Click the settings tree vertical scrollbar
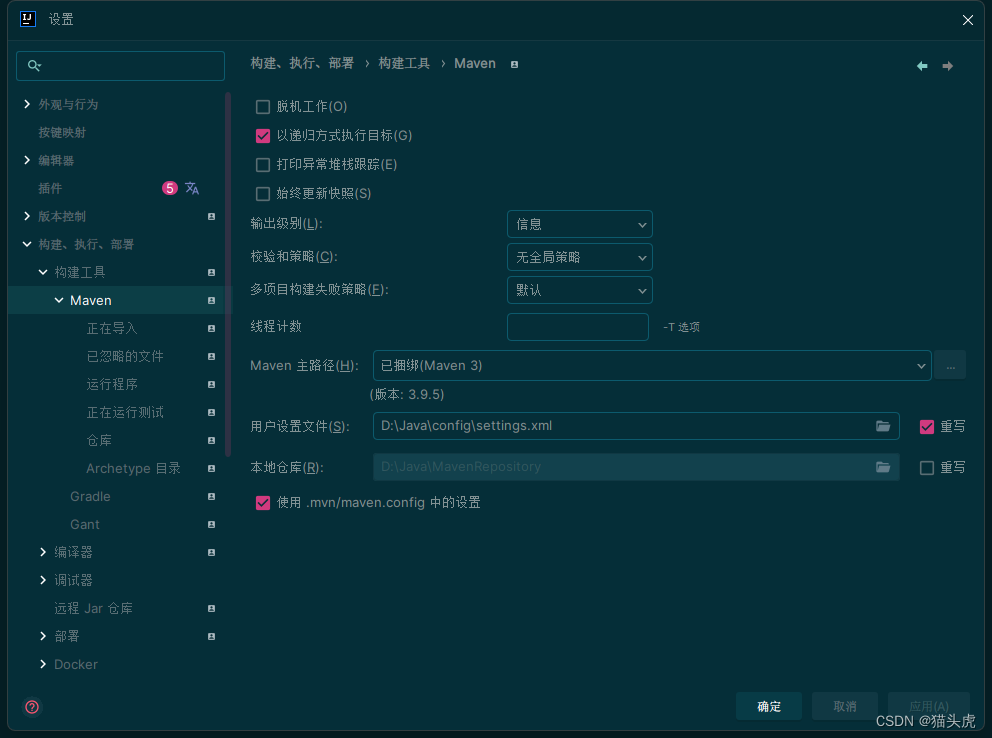Image resolution: width=992 pixels, height=738 pixels. point(228,275)
